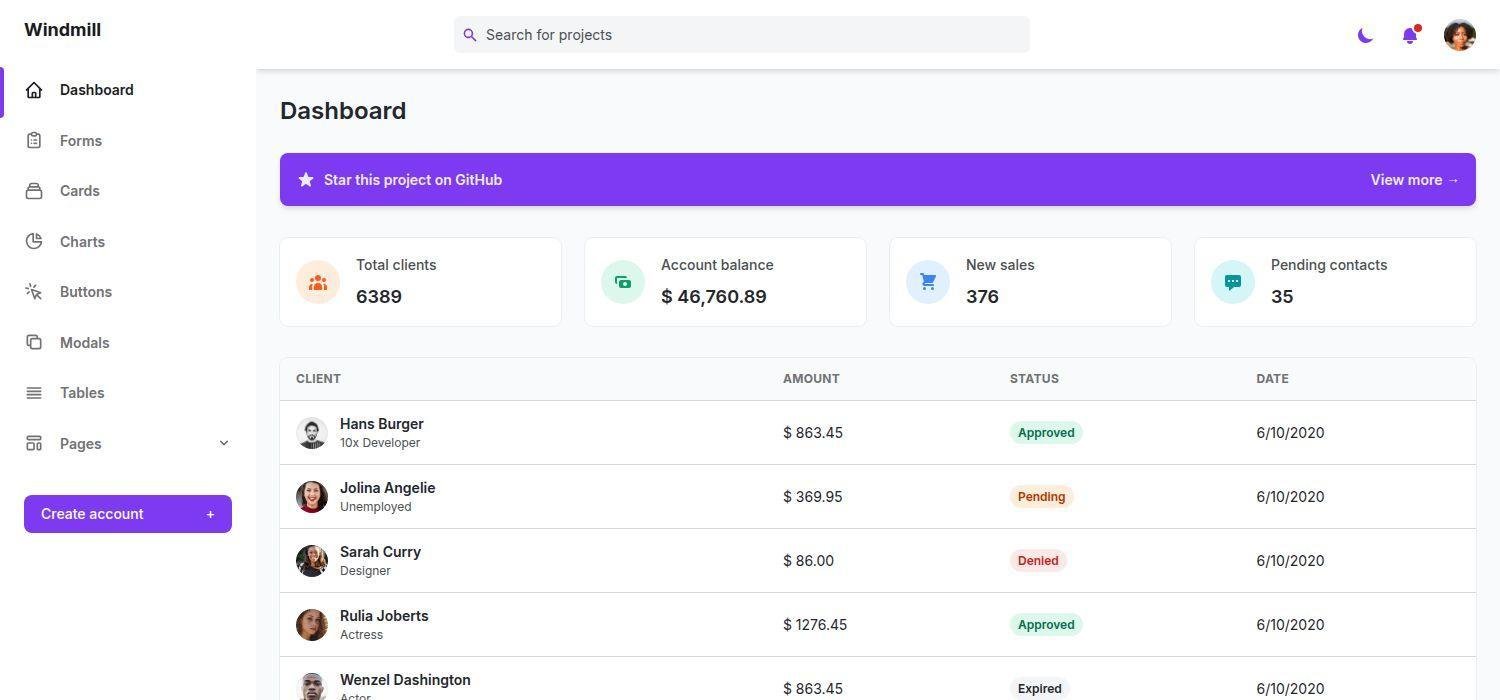Click the Tables list icon

[34, 393]
